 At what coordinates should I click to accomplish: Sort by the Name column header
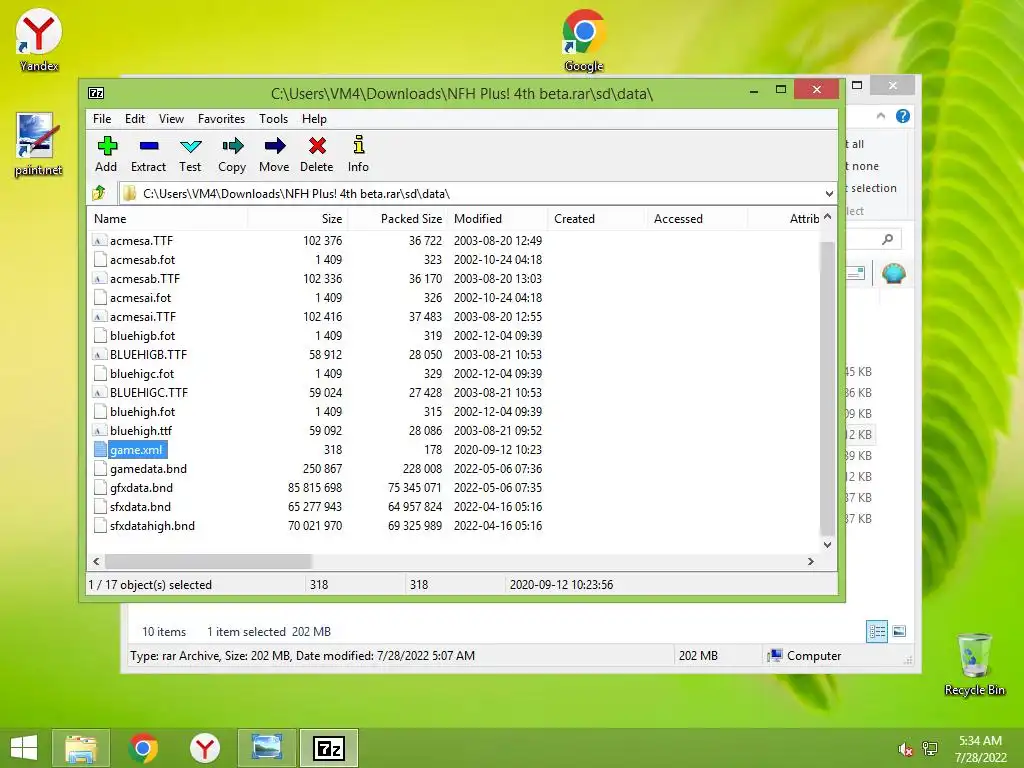tap(167, 219)
